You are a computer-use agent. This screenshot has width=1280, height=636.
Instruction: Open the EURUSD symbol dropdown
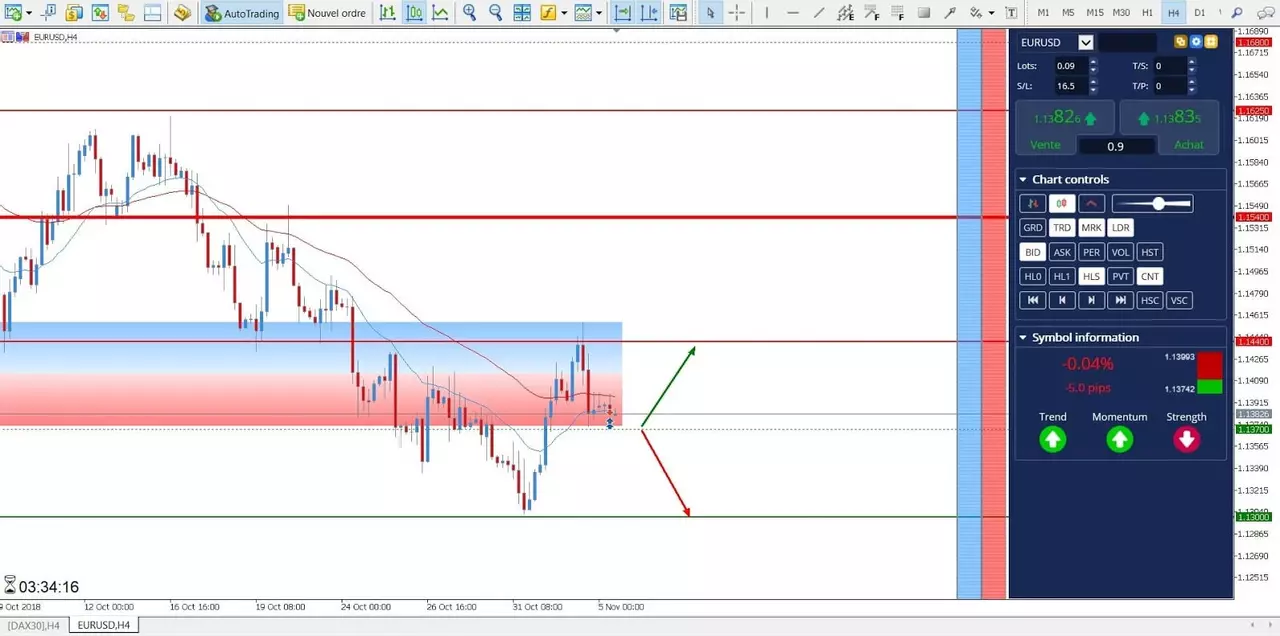click(1086, 42)
